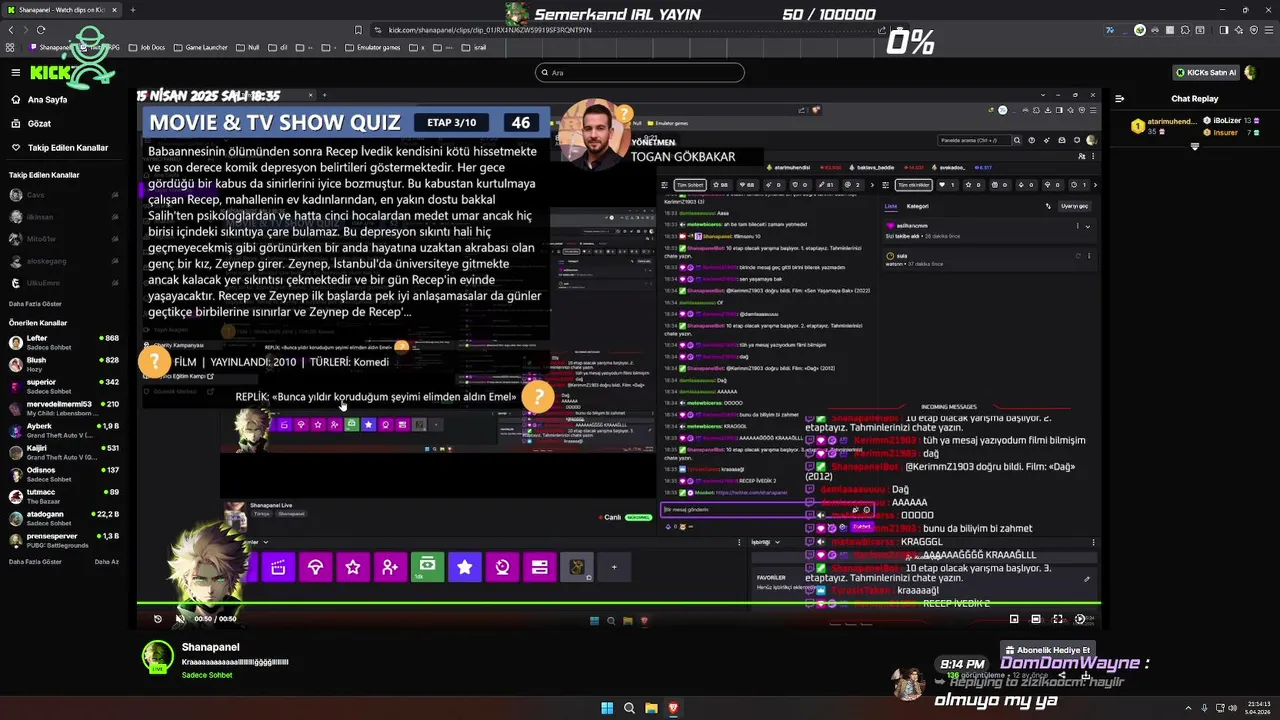Open recommended channel Kaijiri
1280x720 pixels.
tap(64, 452)
